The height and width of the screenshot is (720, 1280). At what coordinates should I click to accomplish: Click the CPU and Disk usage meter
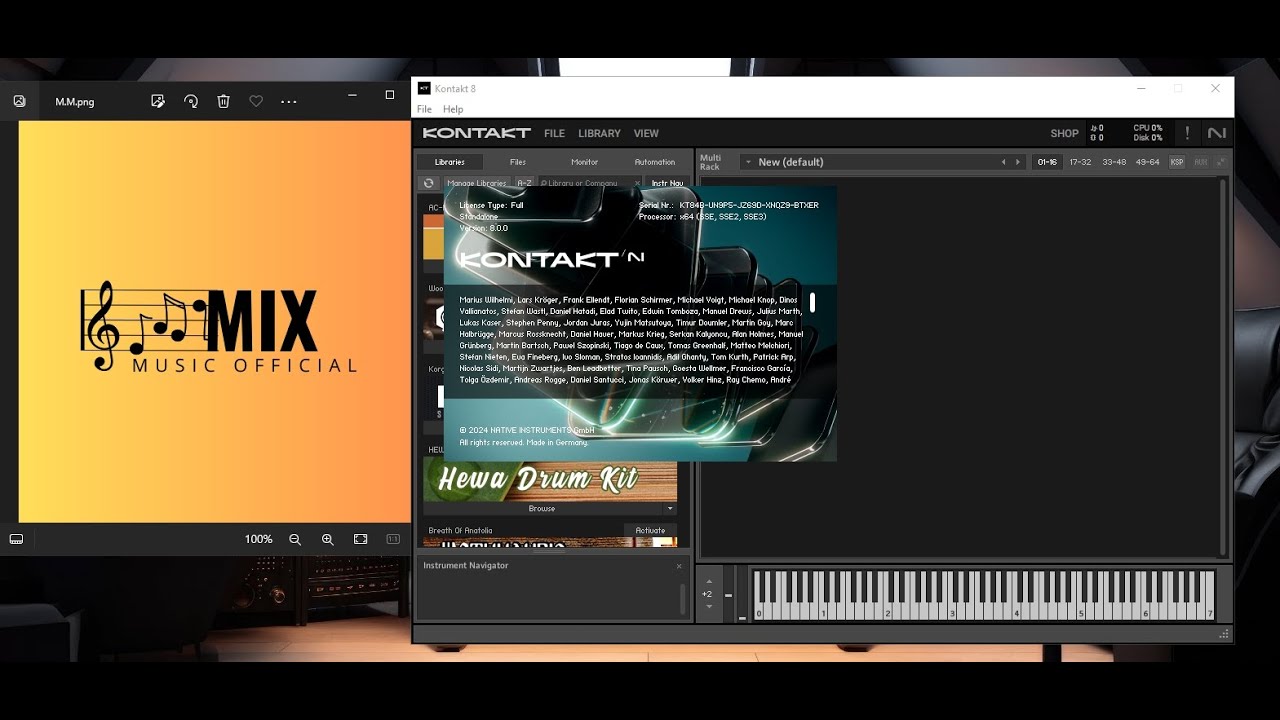[x=1147, y=133]
